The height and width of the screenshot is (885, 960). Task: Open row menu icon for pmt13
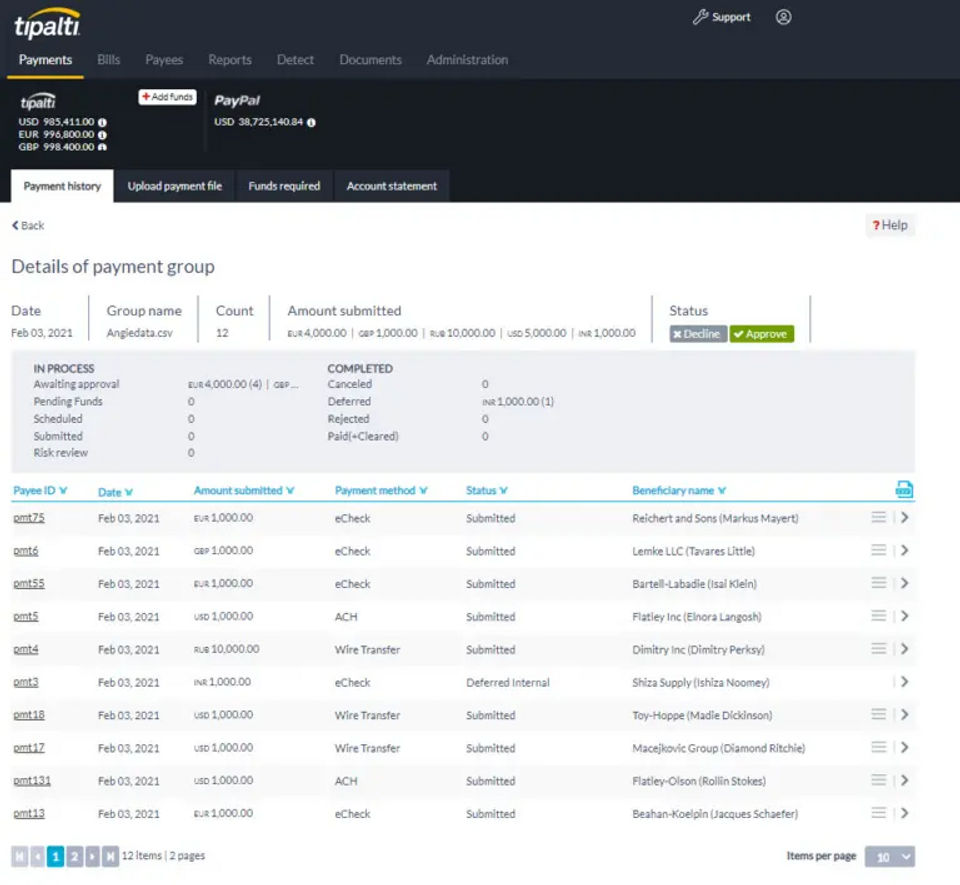(879, 813)
